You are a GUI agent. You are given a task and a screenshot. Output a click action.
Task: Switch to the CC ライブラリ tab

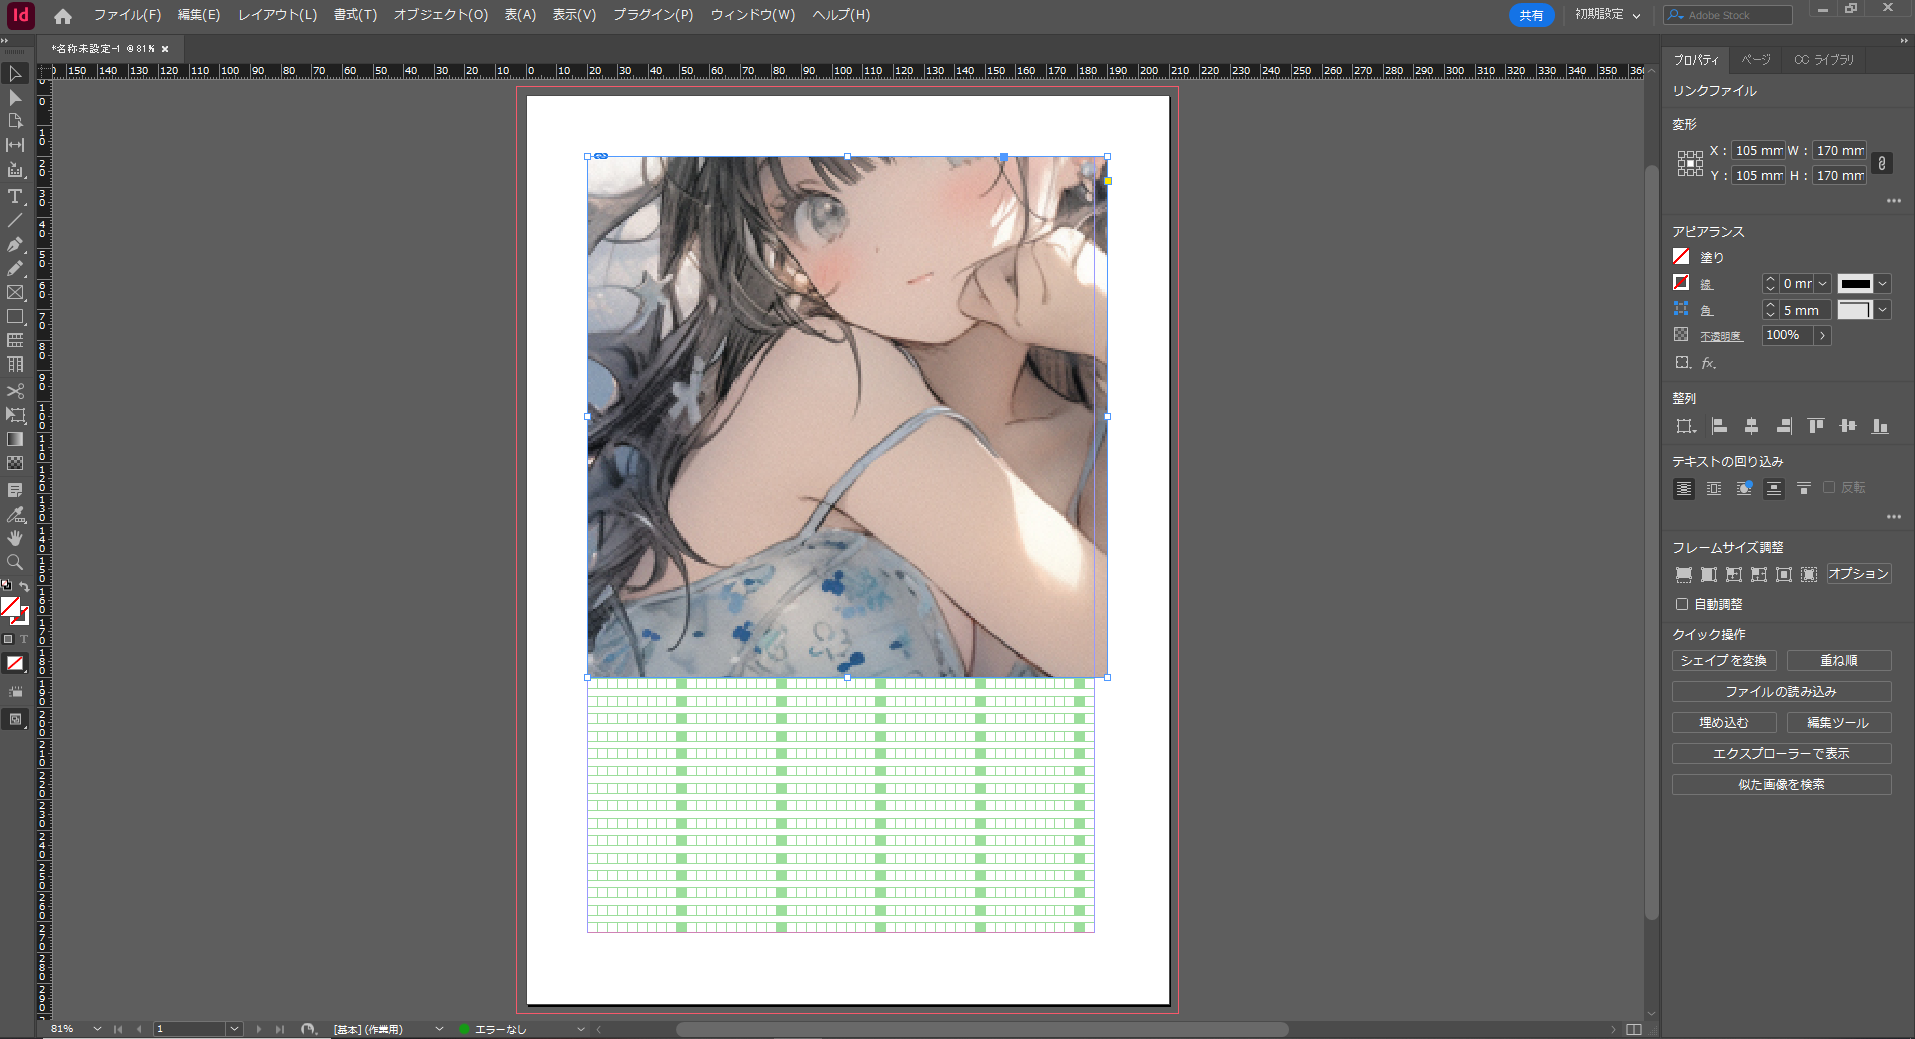(1824, 60)
